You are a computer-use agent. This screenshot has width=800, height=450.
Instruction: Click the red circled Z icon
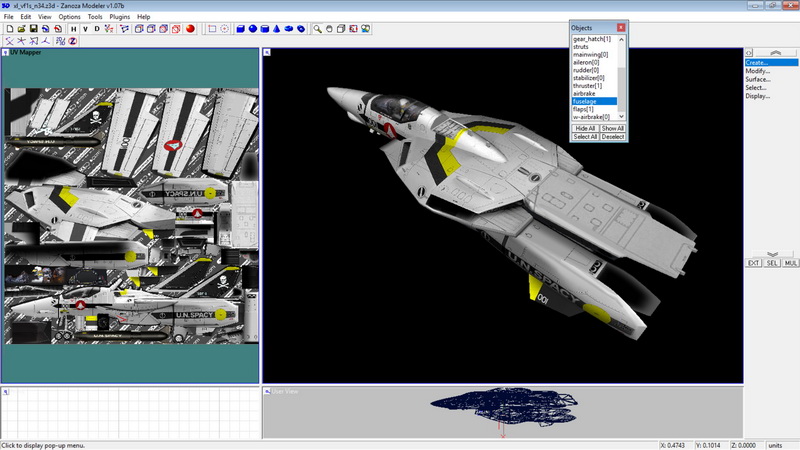pyautogui.click(x=72, y=41)
